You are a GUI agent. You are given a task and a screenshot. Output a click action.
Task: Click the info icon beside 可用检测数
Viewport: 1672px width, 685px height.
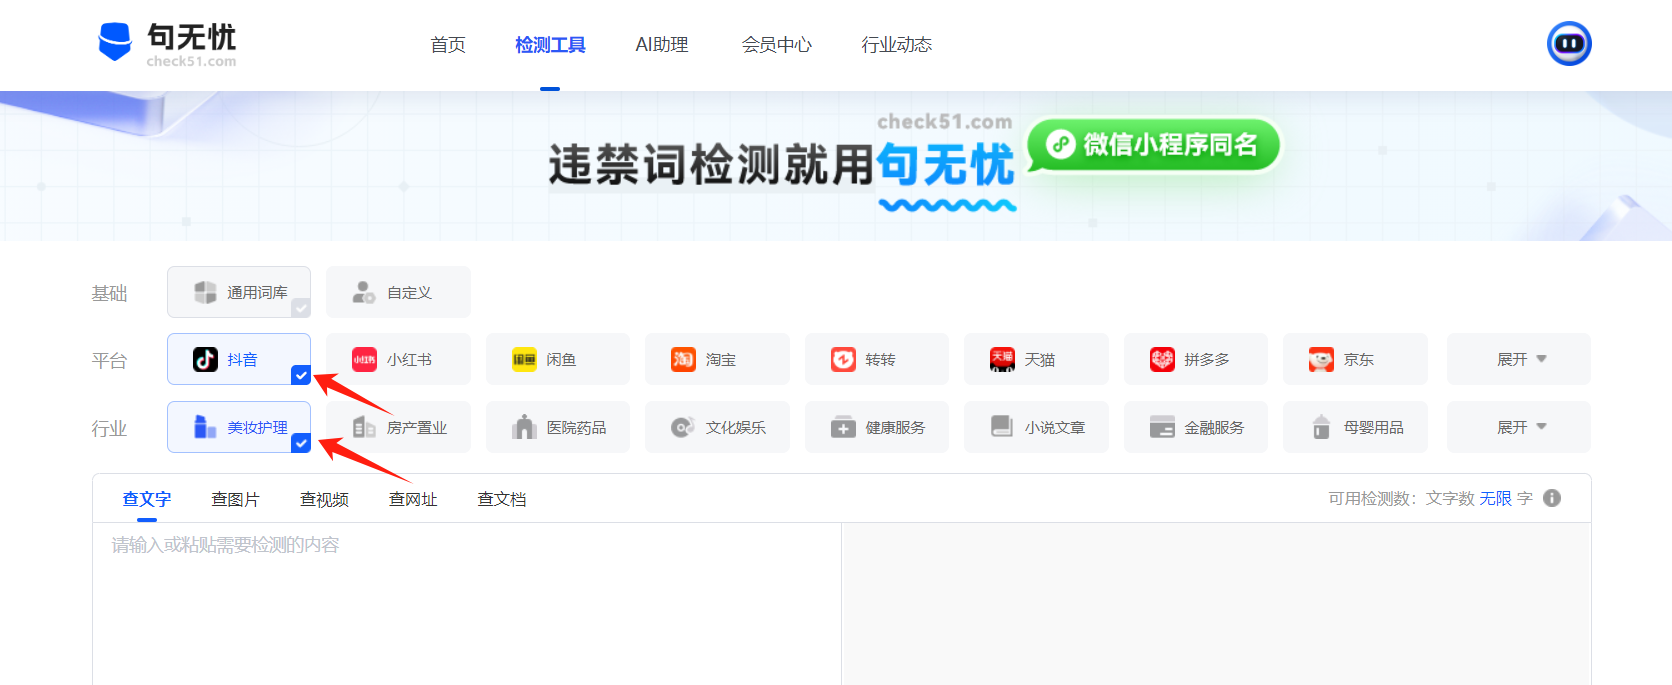(1552, 498)
